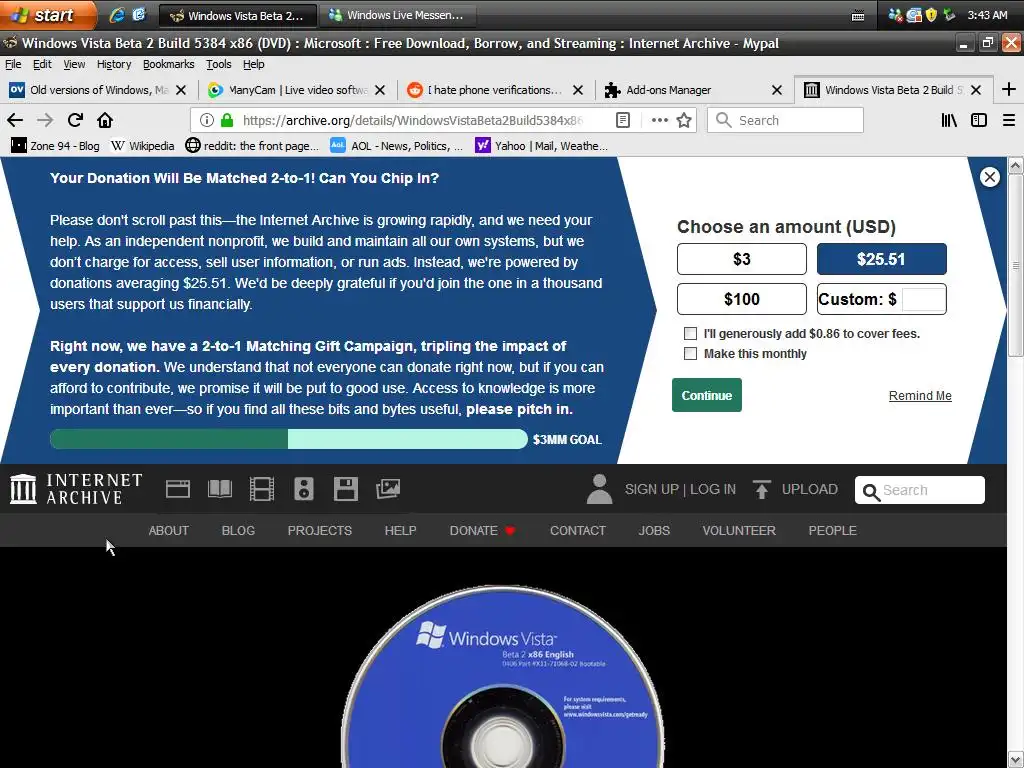Switch to Windows Live Messenger taskbar item
This screenshot has height=768, width=1024.
(397, 15)
